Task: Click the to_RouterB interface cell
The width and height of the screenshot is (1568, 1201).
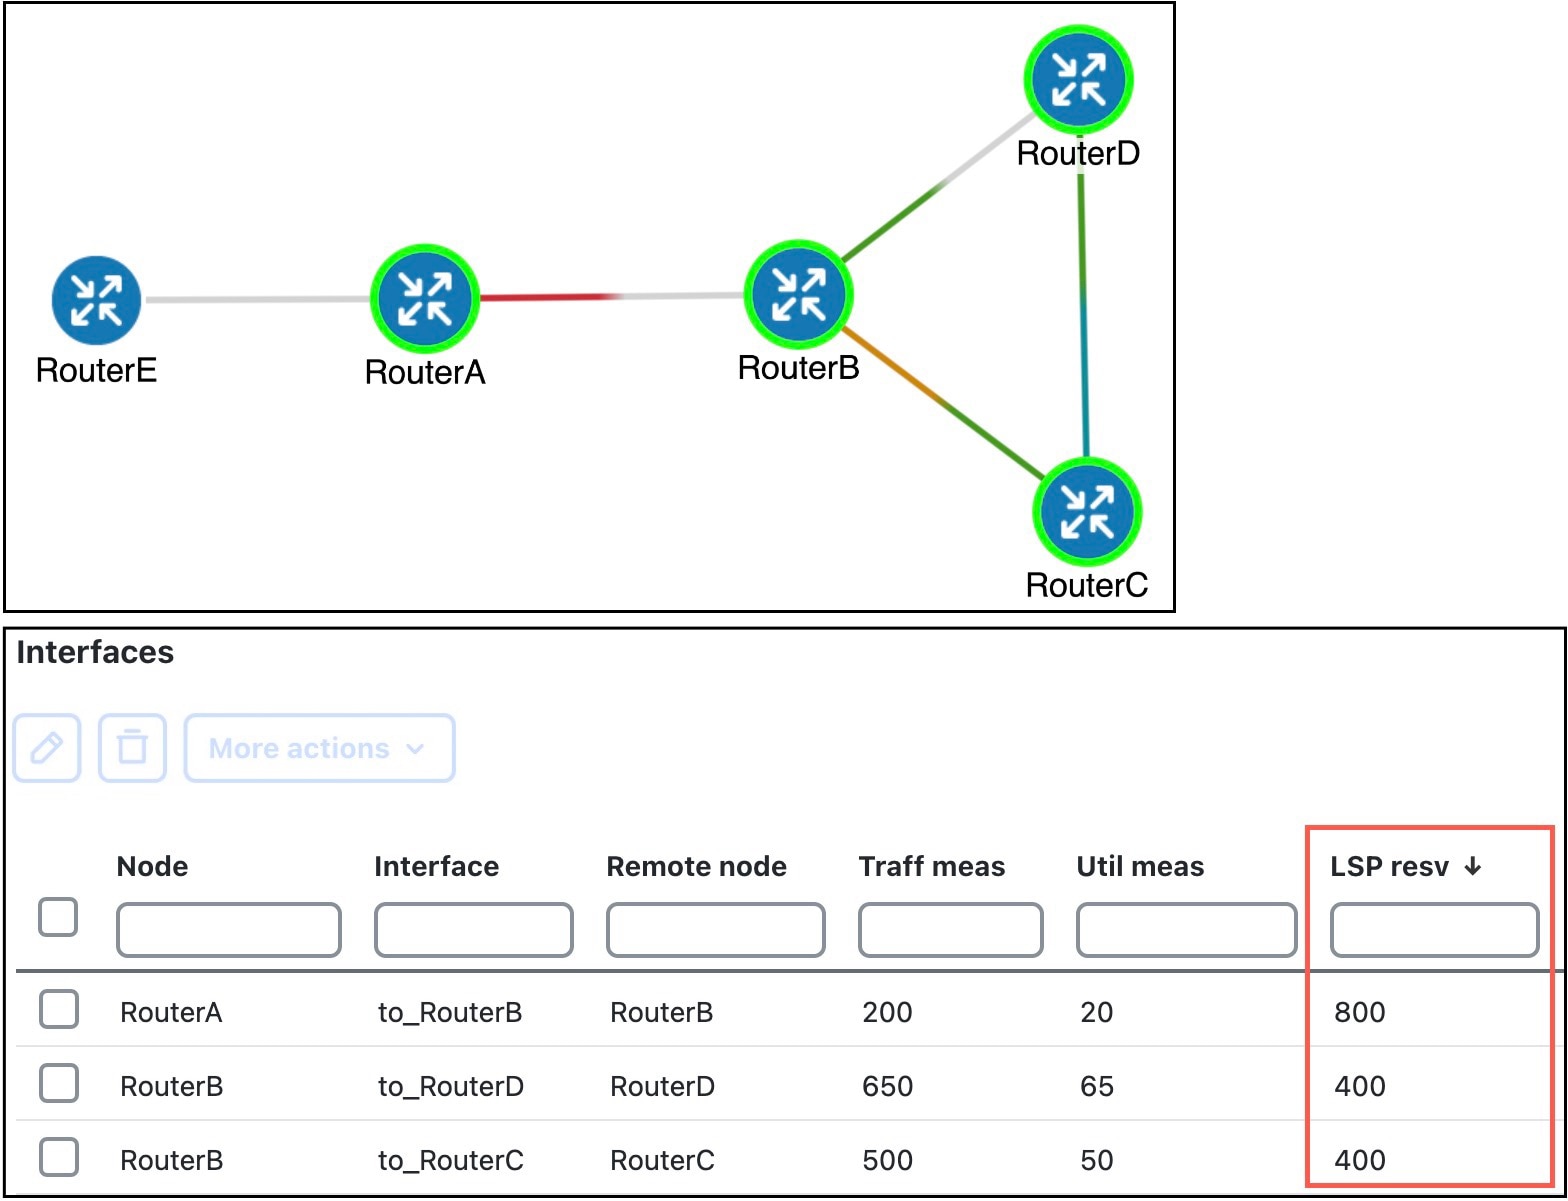Action: pyautogui.click(x=450, y=1012)
